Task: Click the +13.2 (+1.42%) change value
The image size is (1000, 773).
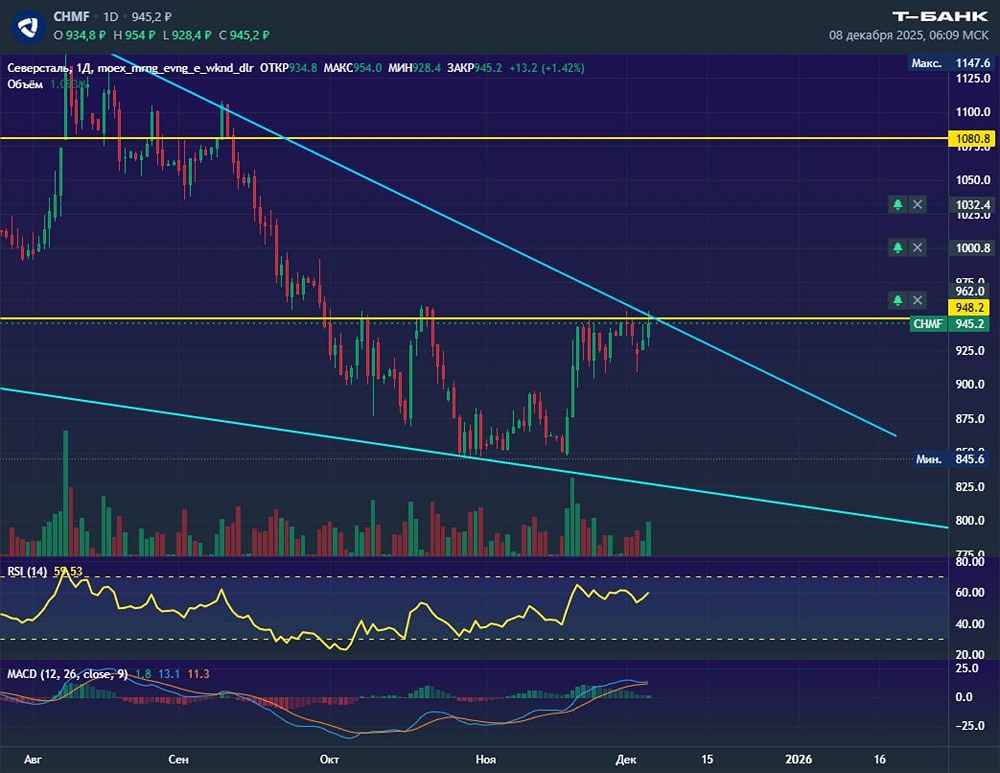Action: pyautogui.click(x=547, y=68)
